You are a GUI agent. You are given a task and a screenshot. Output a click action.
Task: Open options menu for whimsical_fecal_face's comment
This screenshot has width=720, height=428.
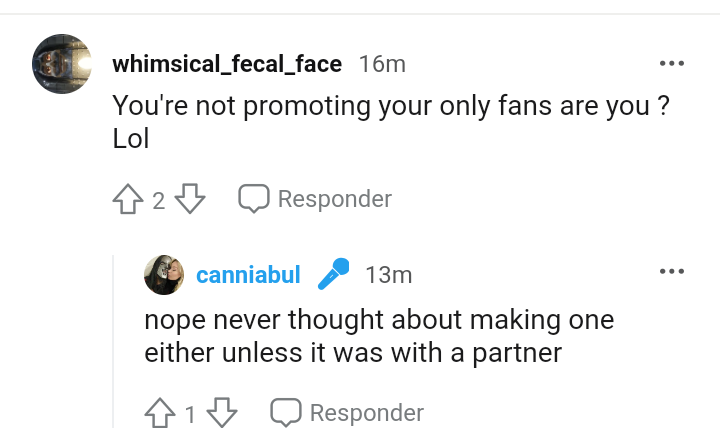671,64
